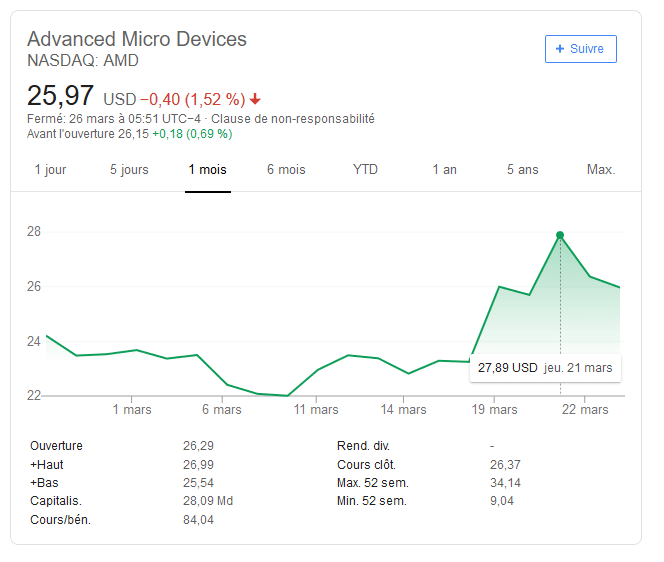The image size is (664, 562).
Task: Click the Advanced Micro Devices title
Action: coord(137,39)
